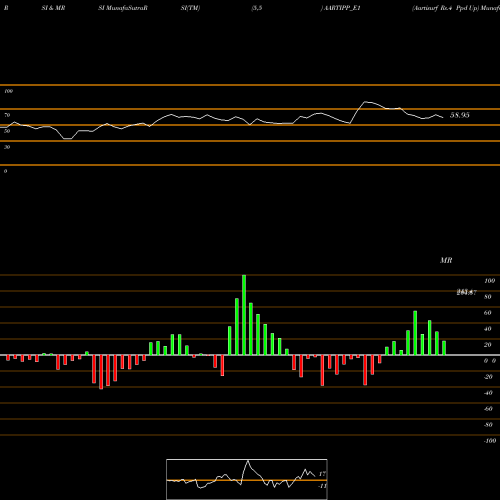This screenshot has width=500, height=500.
Task: Click the 100 label on RSI axis
Action: [x=9, y=91]
